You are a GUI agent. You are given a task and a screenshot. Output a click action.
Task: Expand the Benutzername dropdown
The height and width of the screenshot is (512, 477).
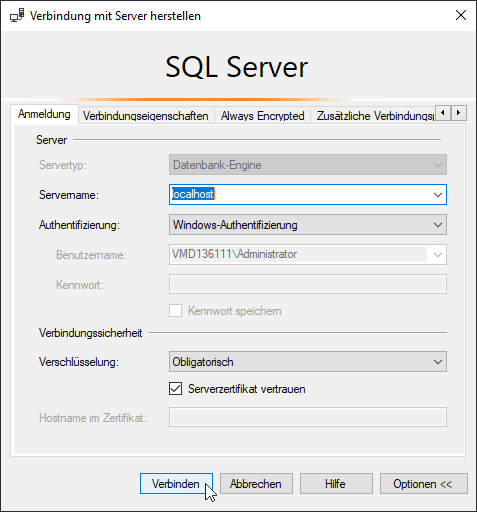click(438, 255)
